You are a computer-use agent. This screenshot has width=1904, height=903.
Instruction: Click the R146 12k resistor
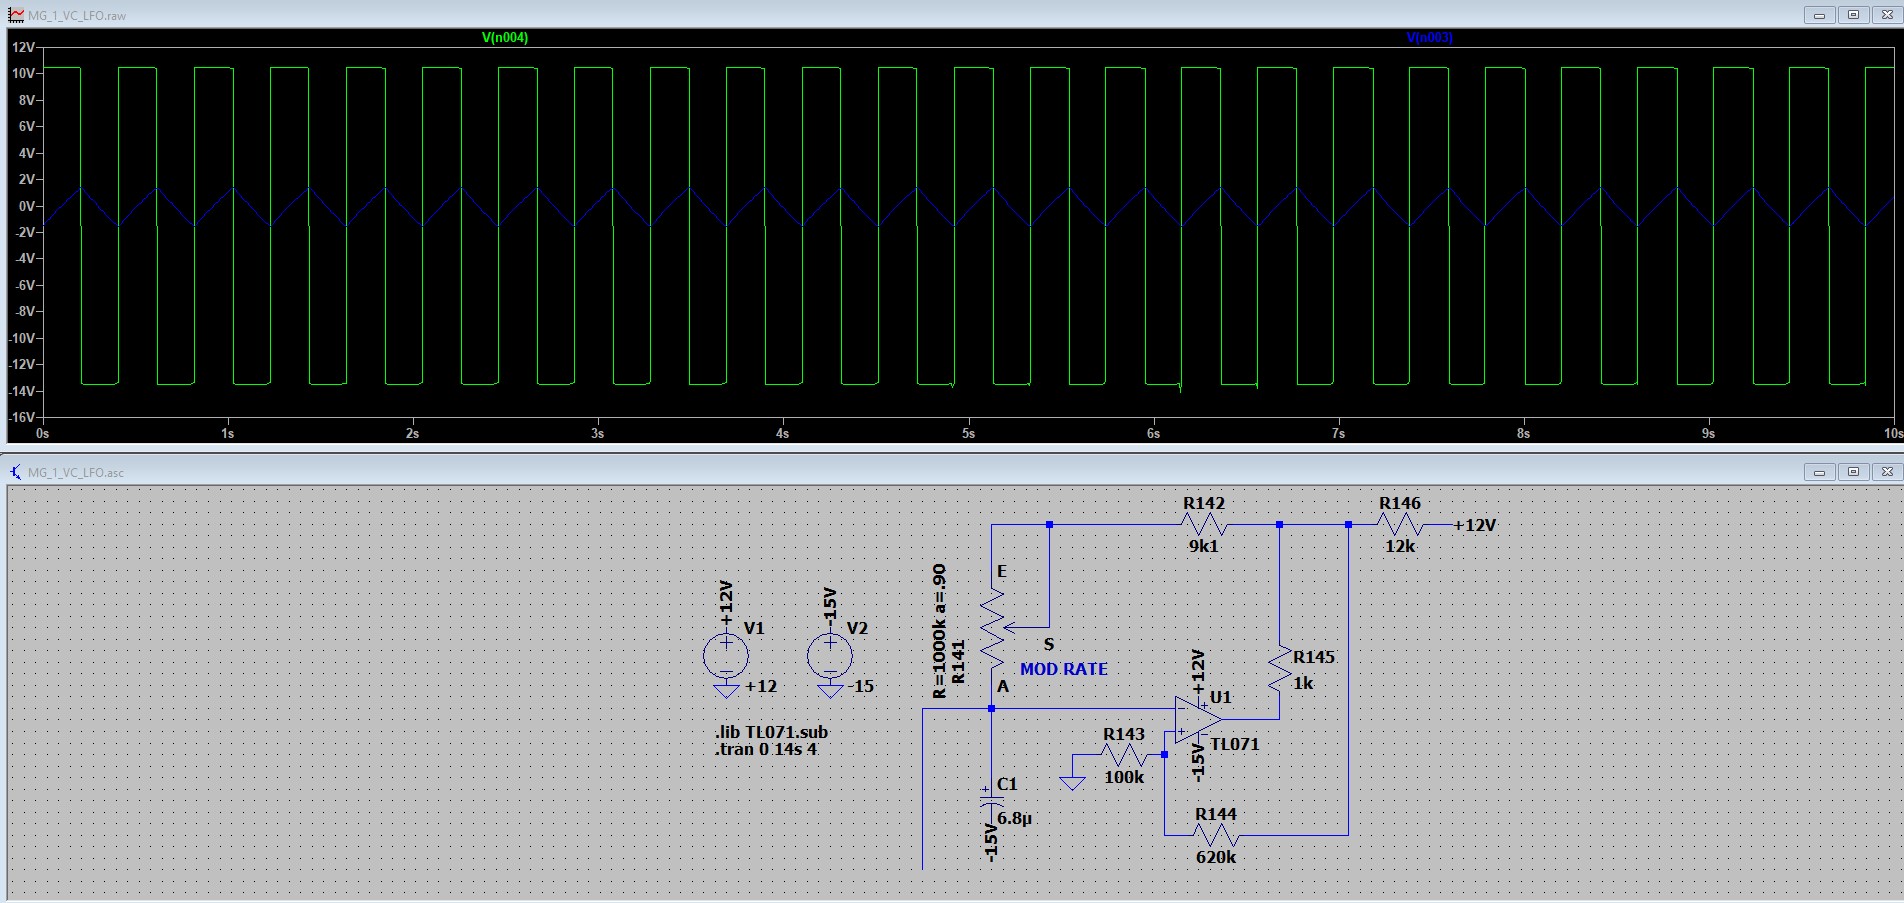click(1399, 525)
